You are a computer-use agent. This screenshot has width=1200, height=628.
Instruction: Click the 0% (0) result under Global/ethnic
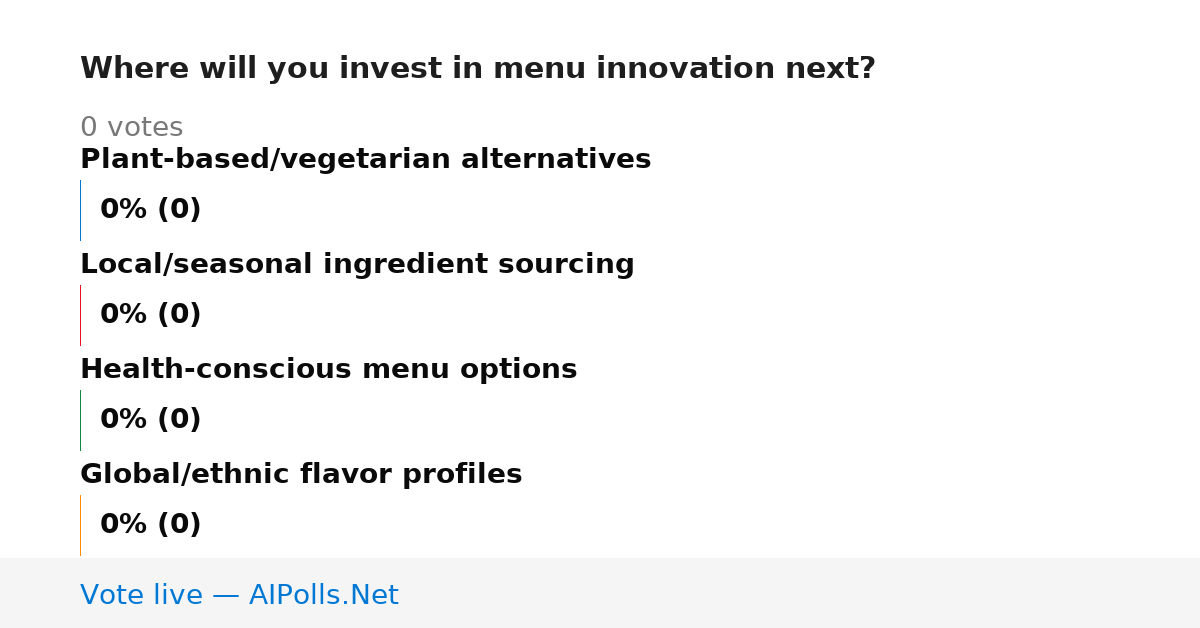[150, 525]
